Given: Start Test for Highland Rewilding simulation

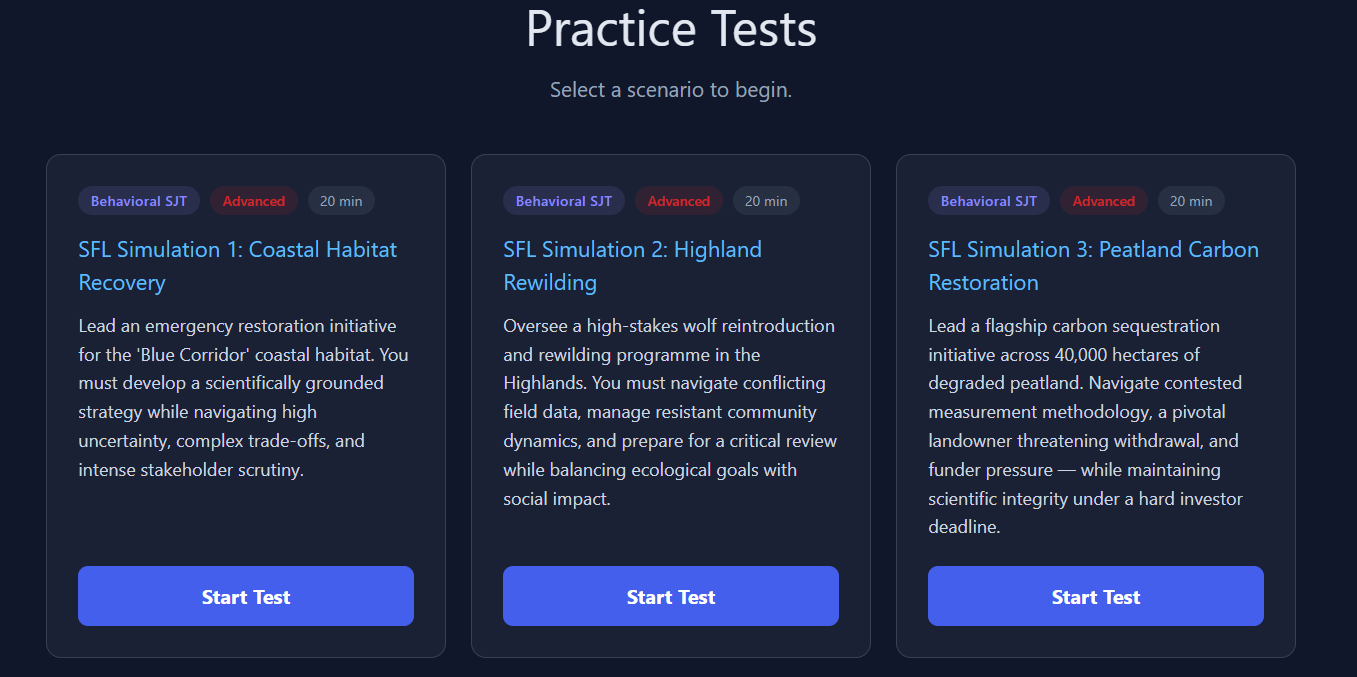Looking at the screenshot, I should 671,596.
